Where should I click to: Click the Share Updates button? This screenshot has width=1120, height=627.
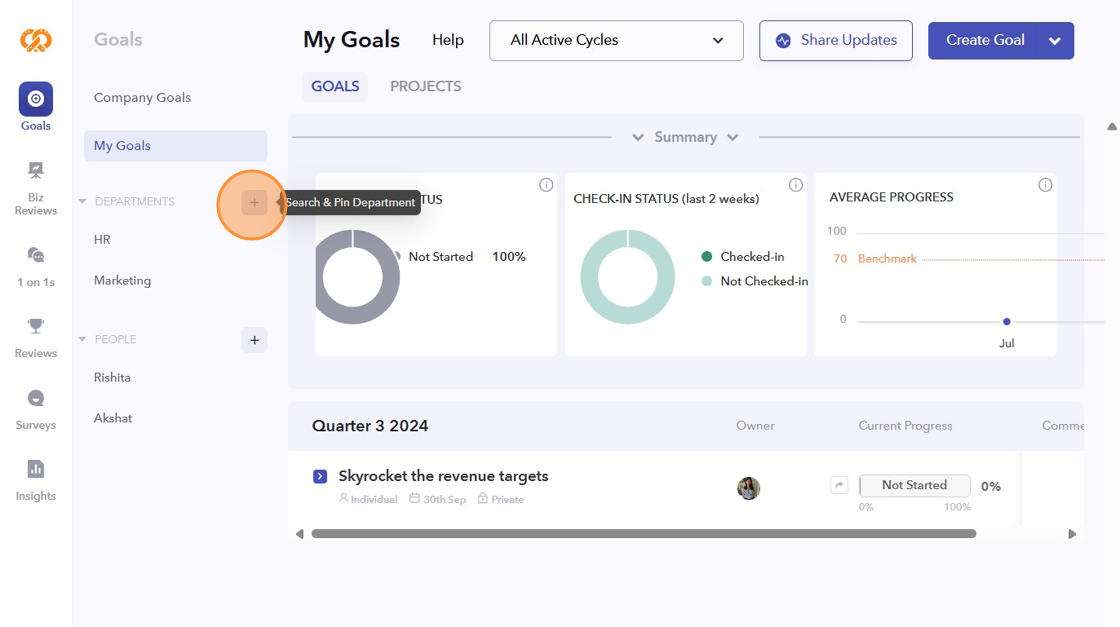835,41
